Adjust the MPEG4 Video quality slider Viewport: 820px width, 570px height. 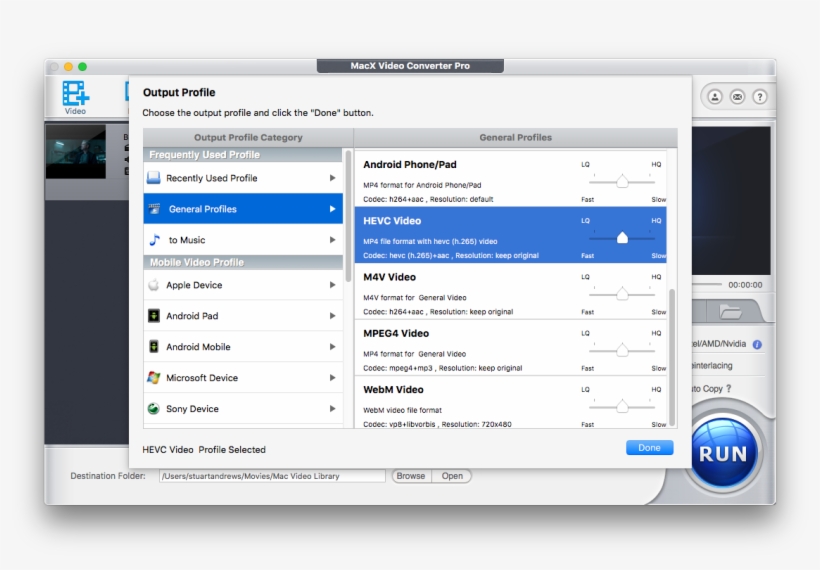point(622,350)
